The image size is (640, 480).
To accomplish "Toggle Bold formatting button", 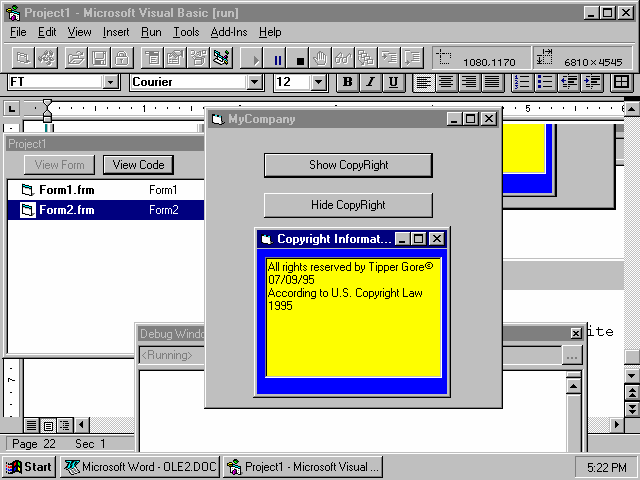I will (x=347, y=82).
